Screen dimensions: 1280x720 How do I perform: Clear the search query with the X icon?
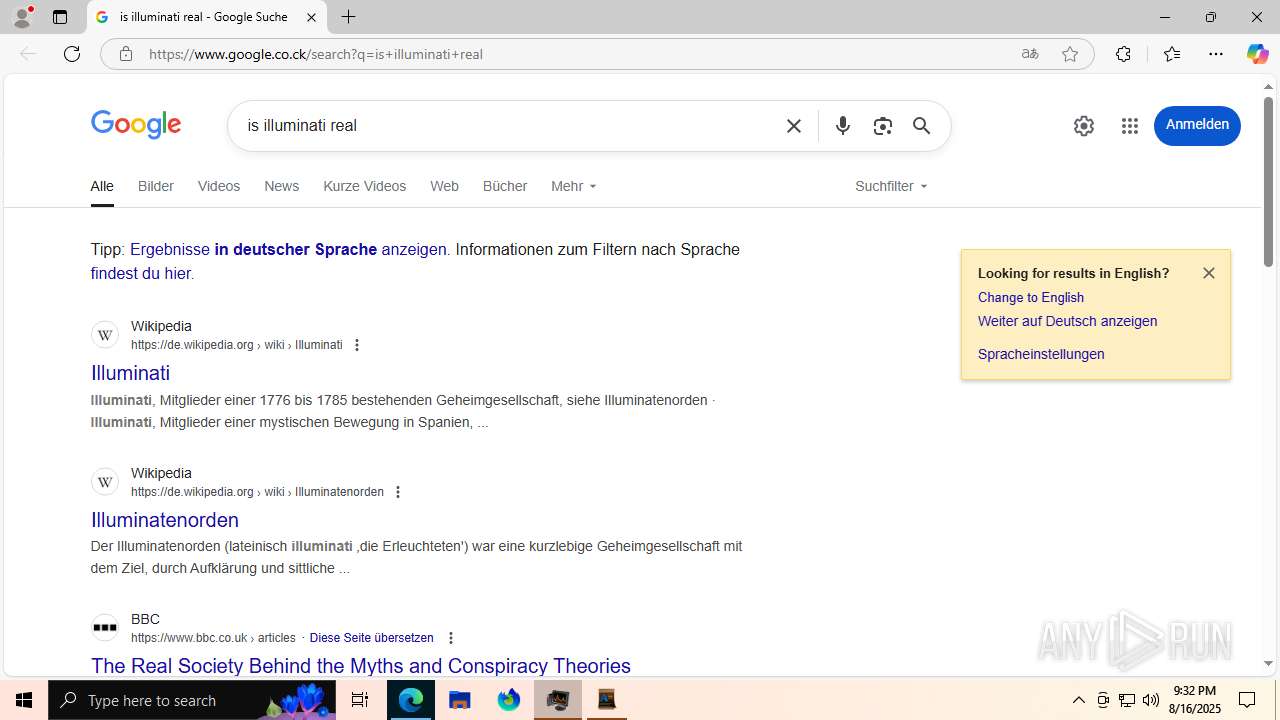point(794,126)
